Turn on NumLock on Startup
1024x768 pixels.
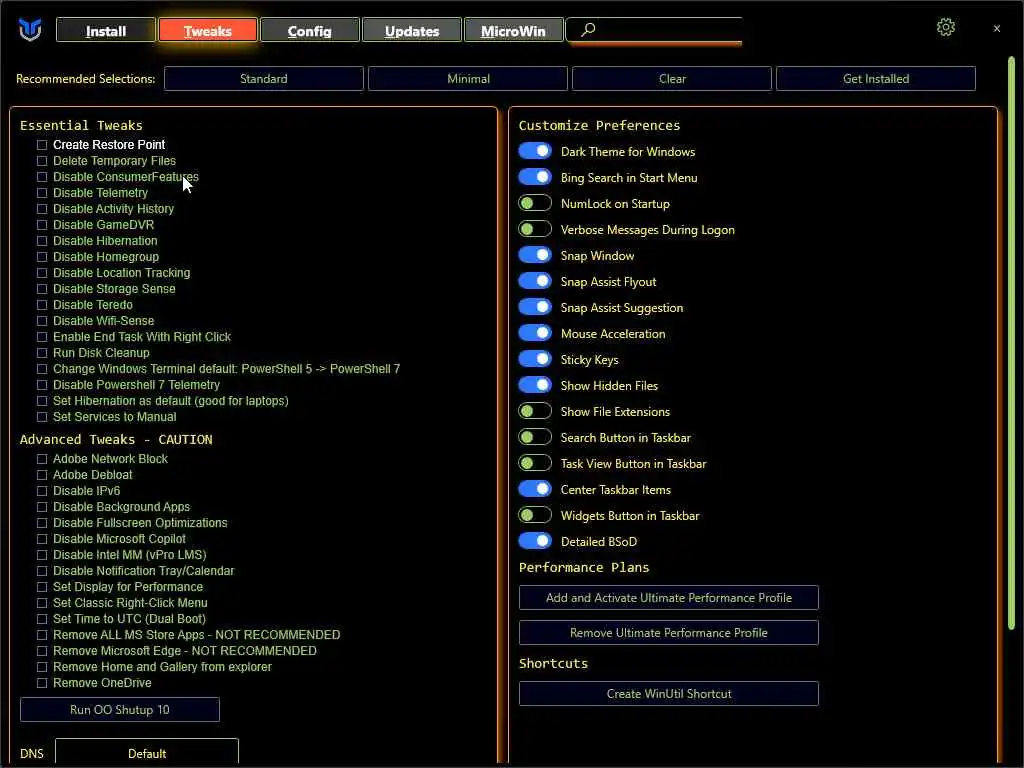[535, 203]
